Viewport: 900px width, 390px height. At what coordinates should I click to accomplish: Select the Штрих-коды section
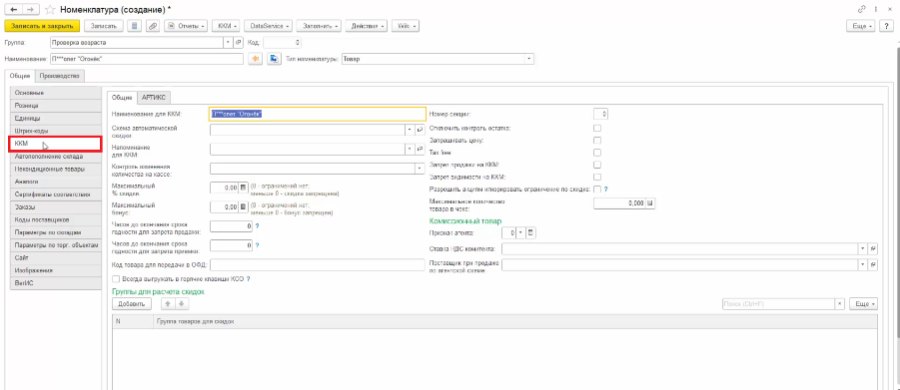pos(55,130)
